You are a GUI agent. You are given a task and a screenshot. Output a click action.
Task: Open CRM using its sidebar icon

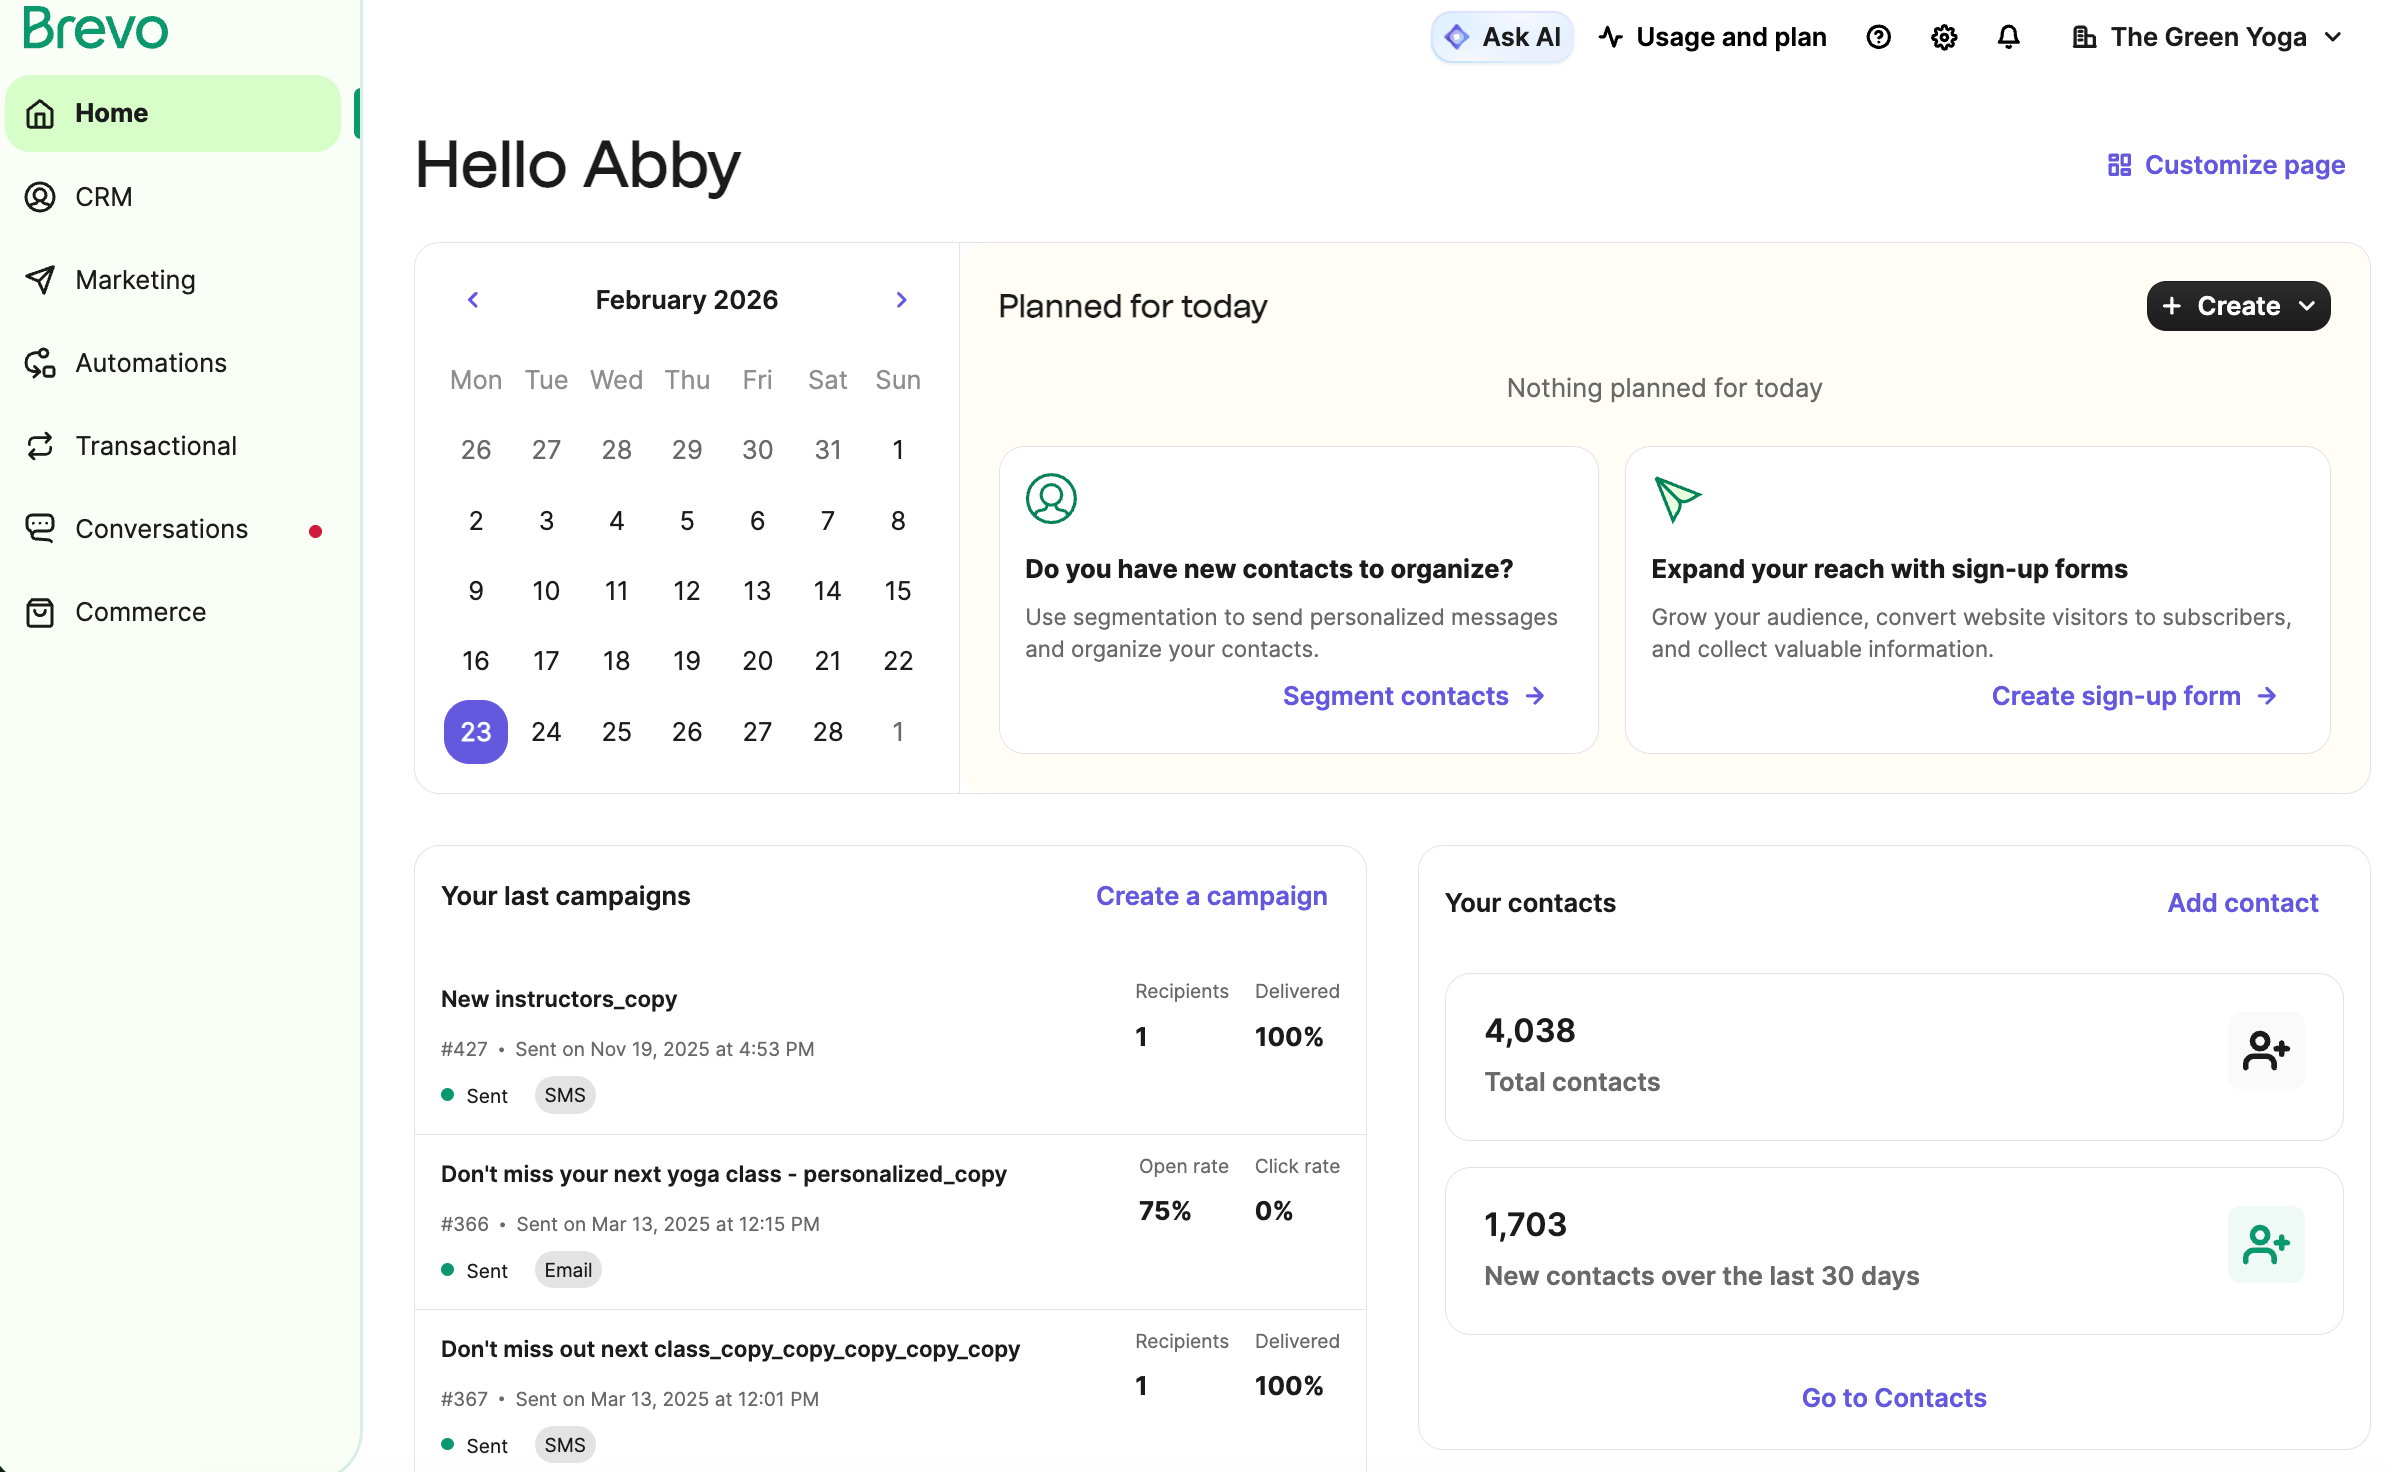click(x=40, y=196)
